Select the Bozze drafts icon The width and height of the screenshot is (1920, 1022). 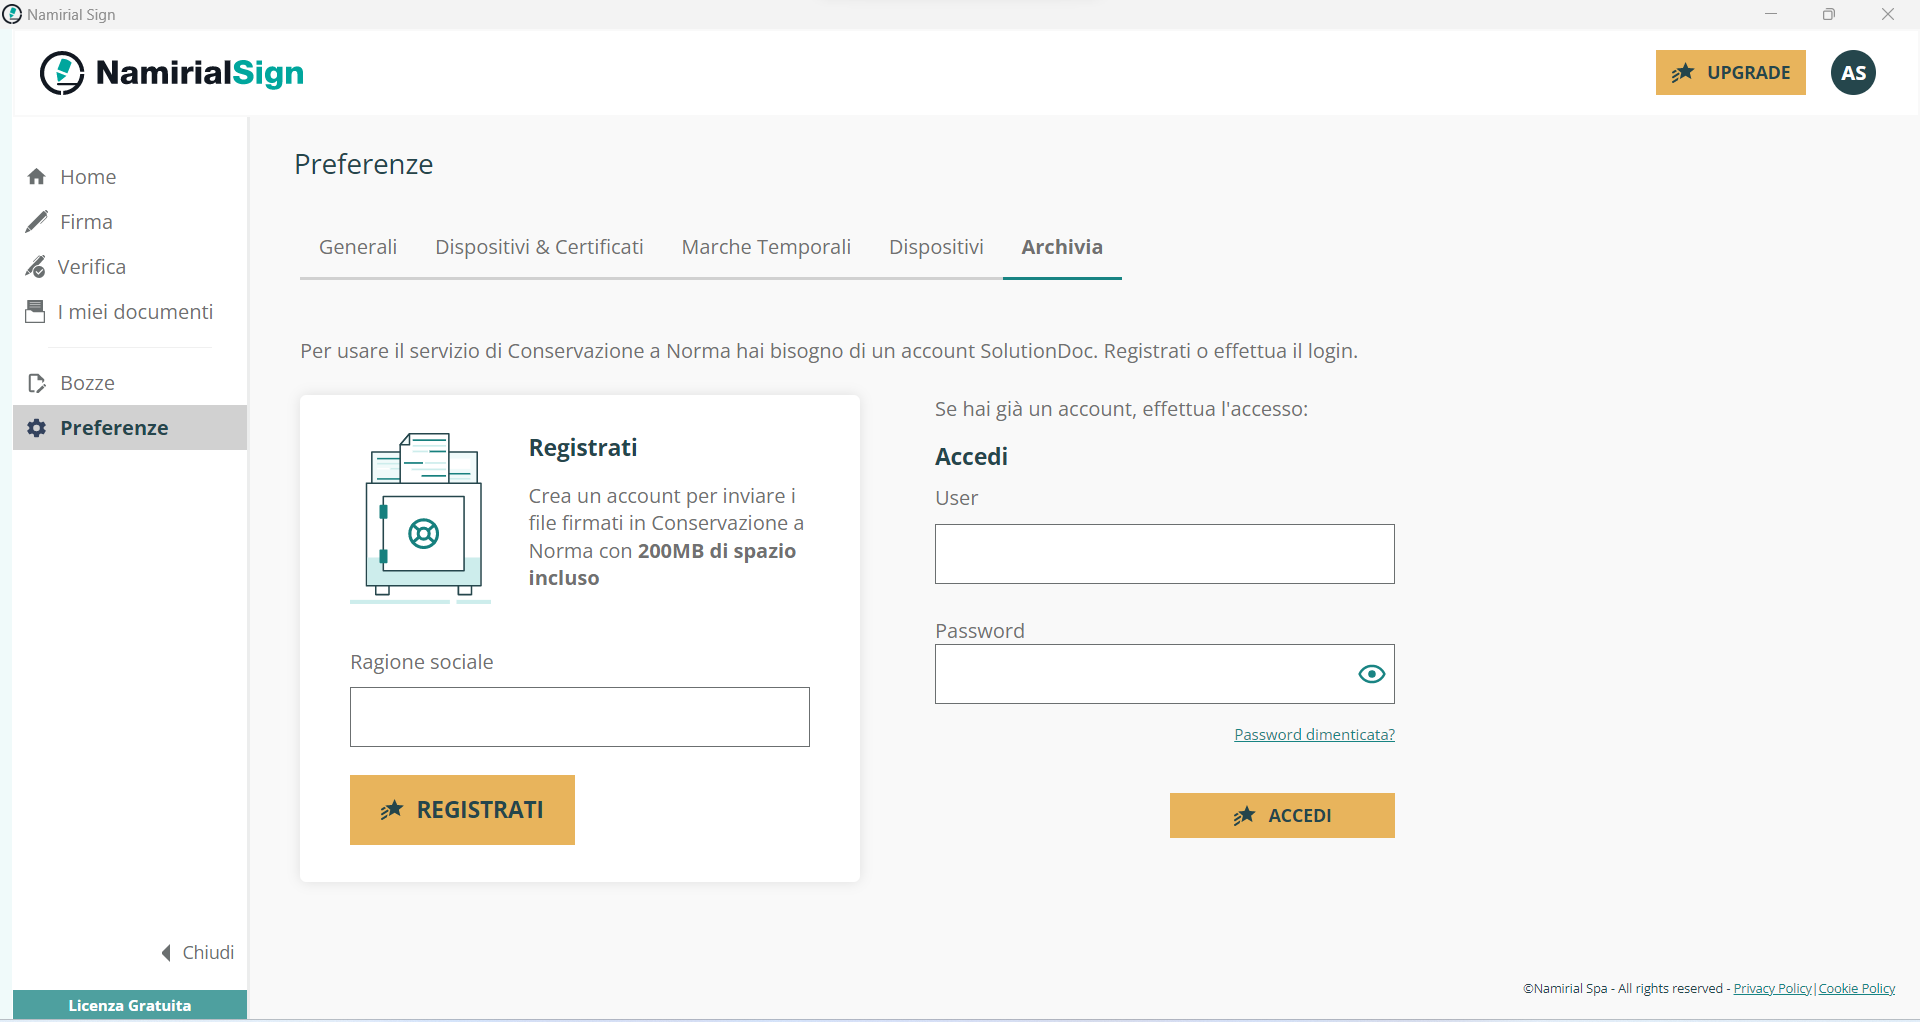pos(37,382)
